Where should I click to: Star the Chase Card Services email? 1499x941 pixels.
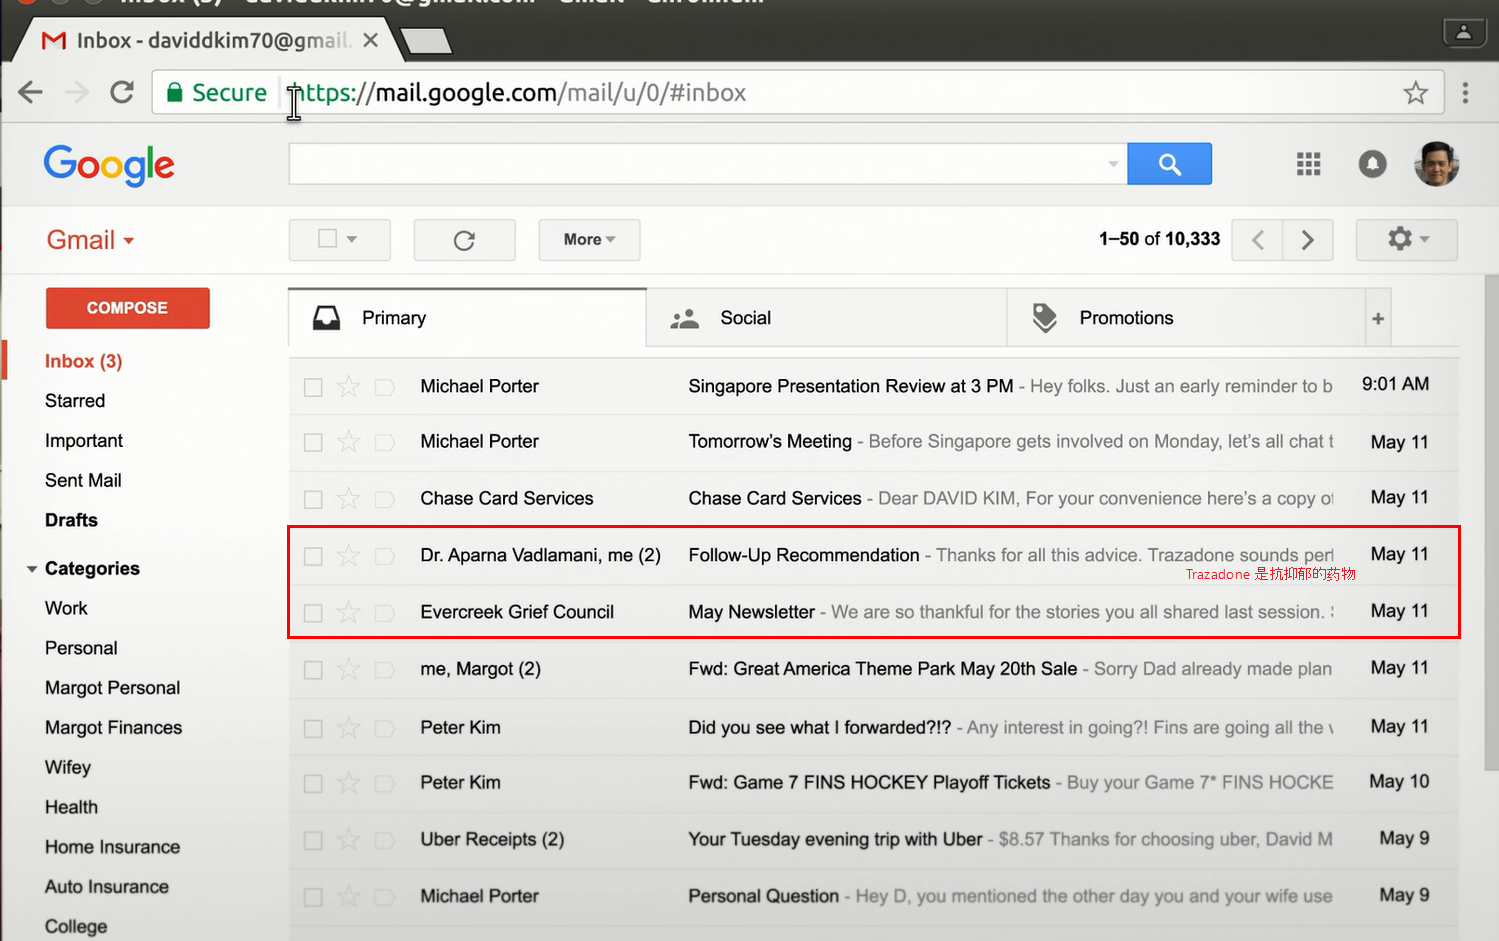348,498
